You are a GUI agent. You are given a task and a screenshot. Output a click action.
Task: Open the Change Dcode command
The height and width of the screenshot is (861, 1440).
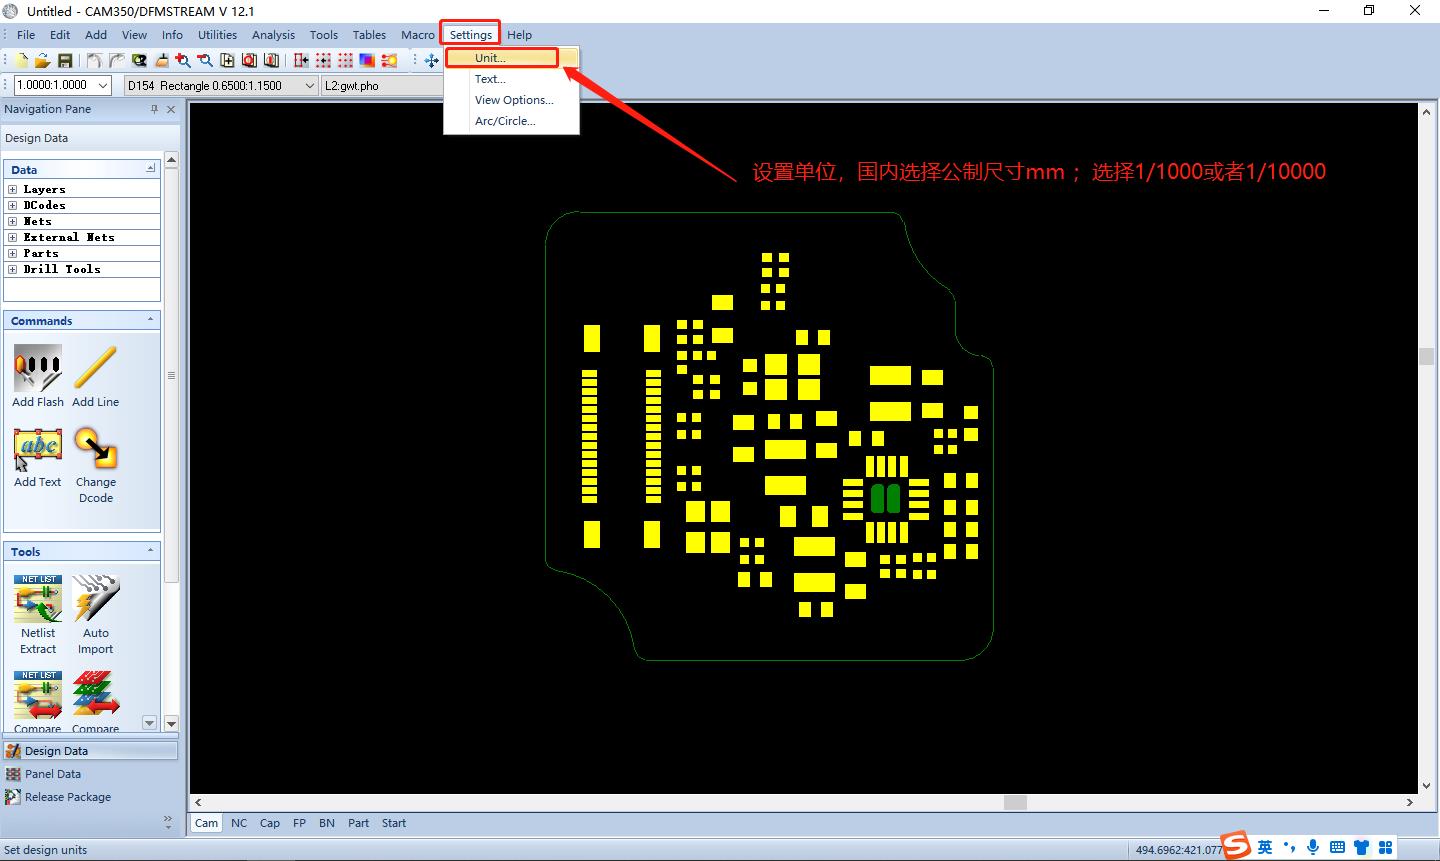[96, 449]
